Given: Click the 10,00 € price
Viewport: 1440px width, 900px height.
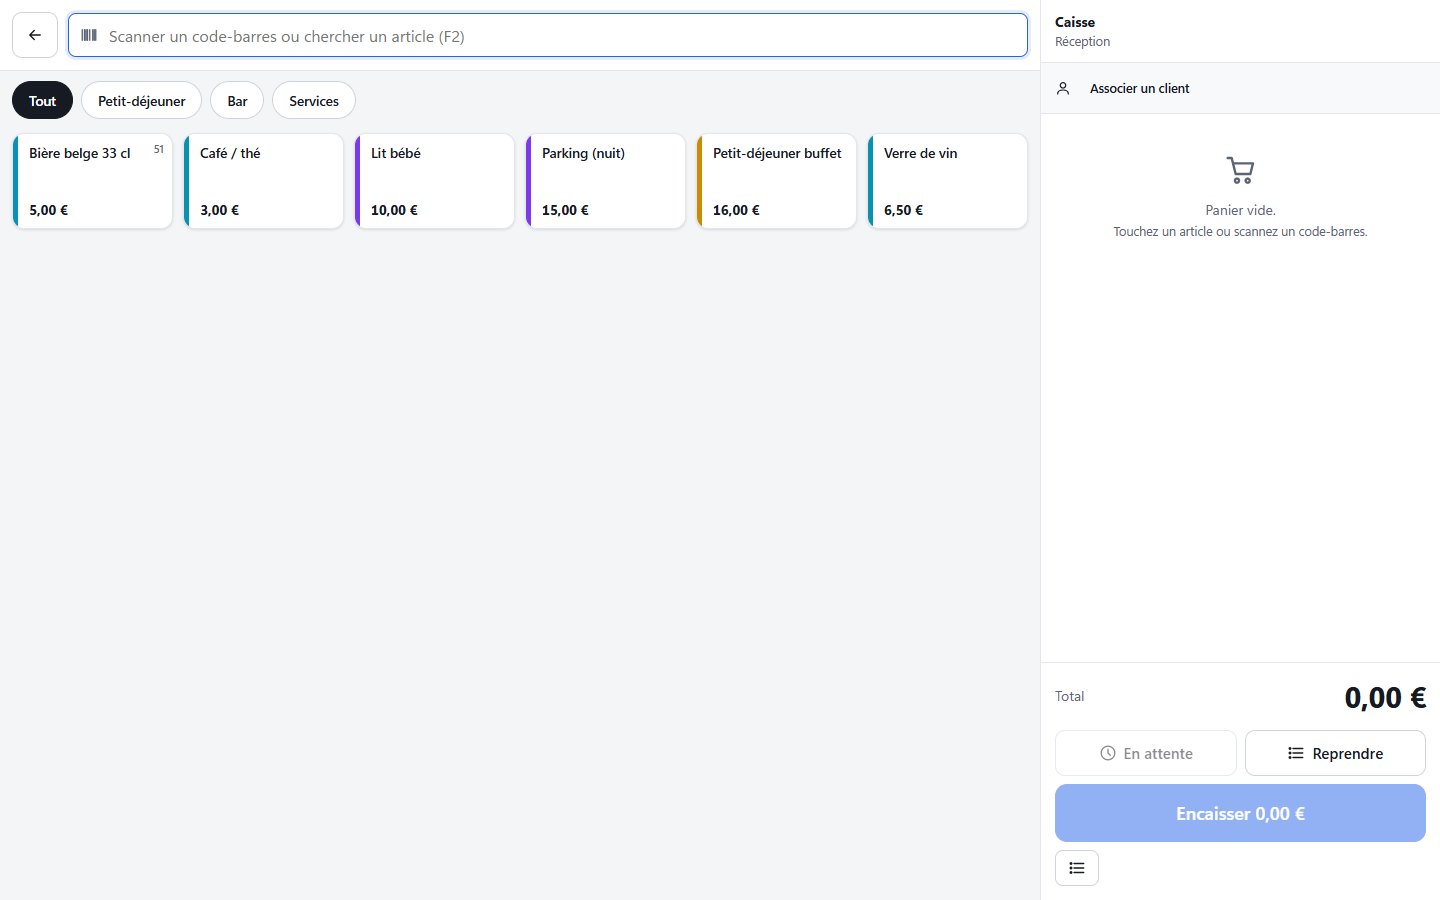Looking at the screenshot, I should pos(394,210).
